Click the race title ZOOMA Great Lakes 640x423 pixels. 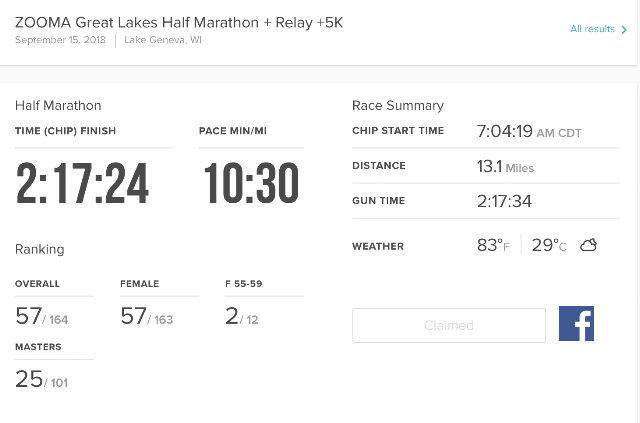tap(179, 22)
